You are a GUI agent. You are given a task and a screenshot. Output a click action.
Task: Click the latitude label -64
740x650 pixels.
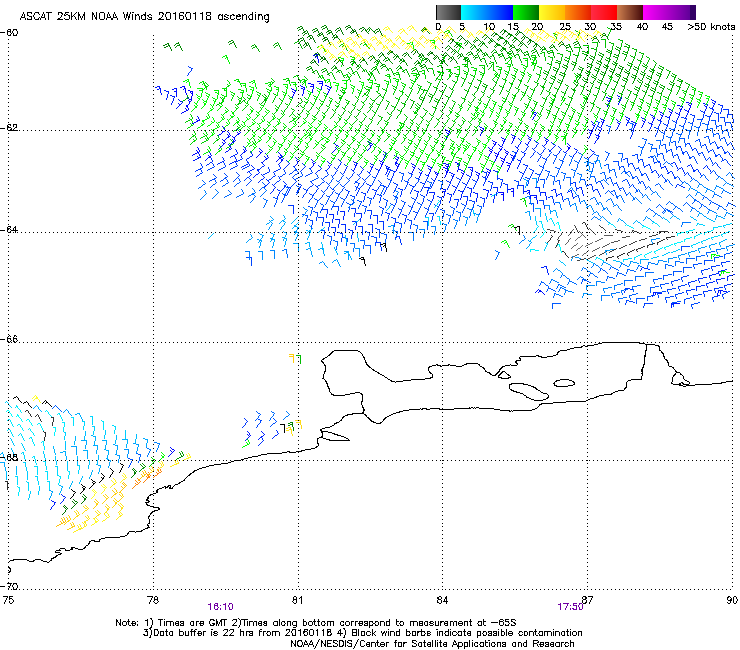point(10,230)
